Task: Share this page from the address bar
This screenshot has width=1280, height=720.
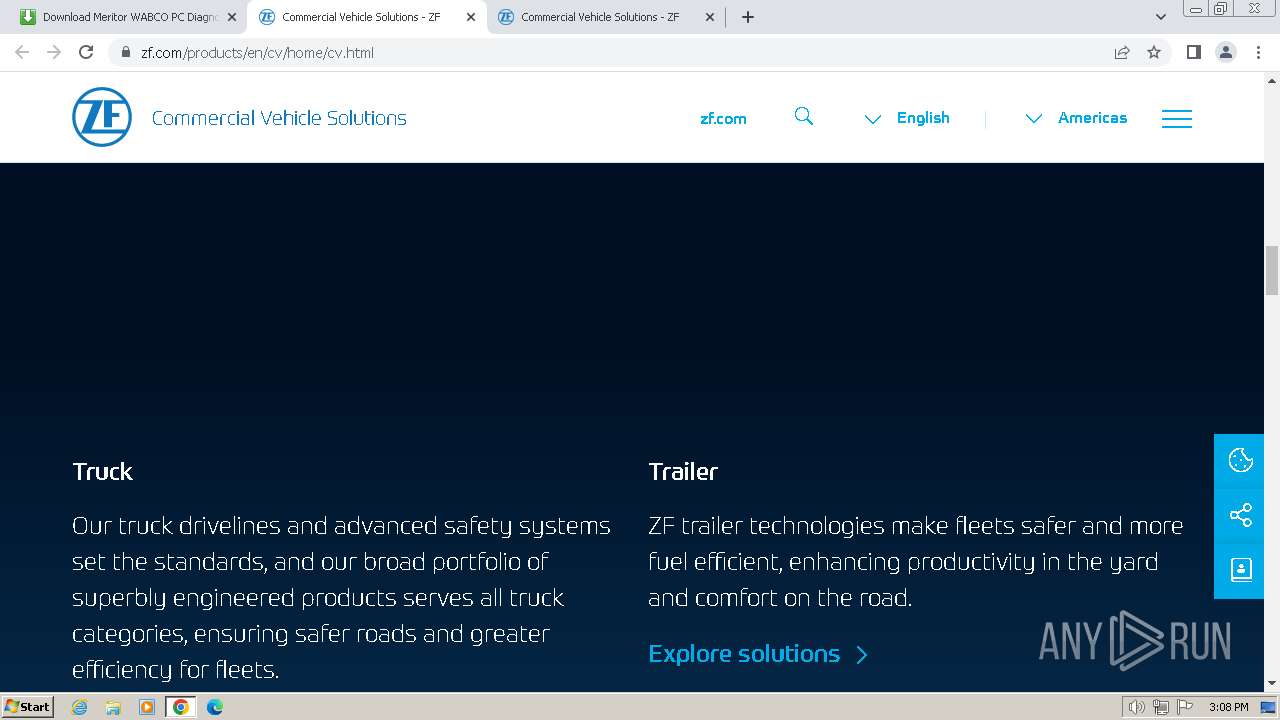Action: click(1122, 52)
